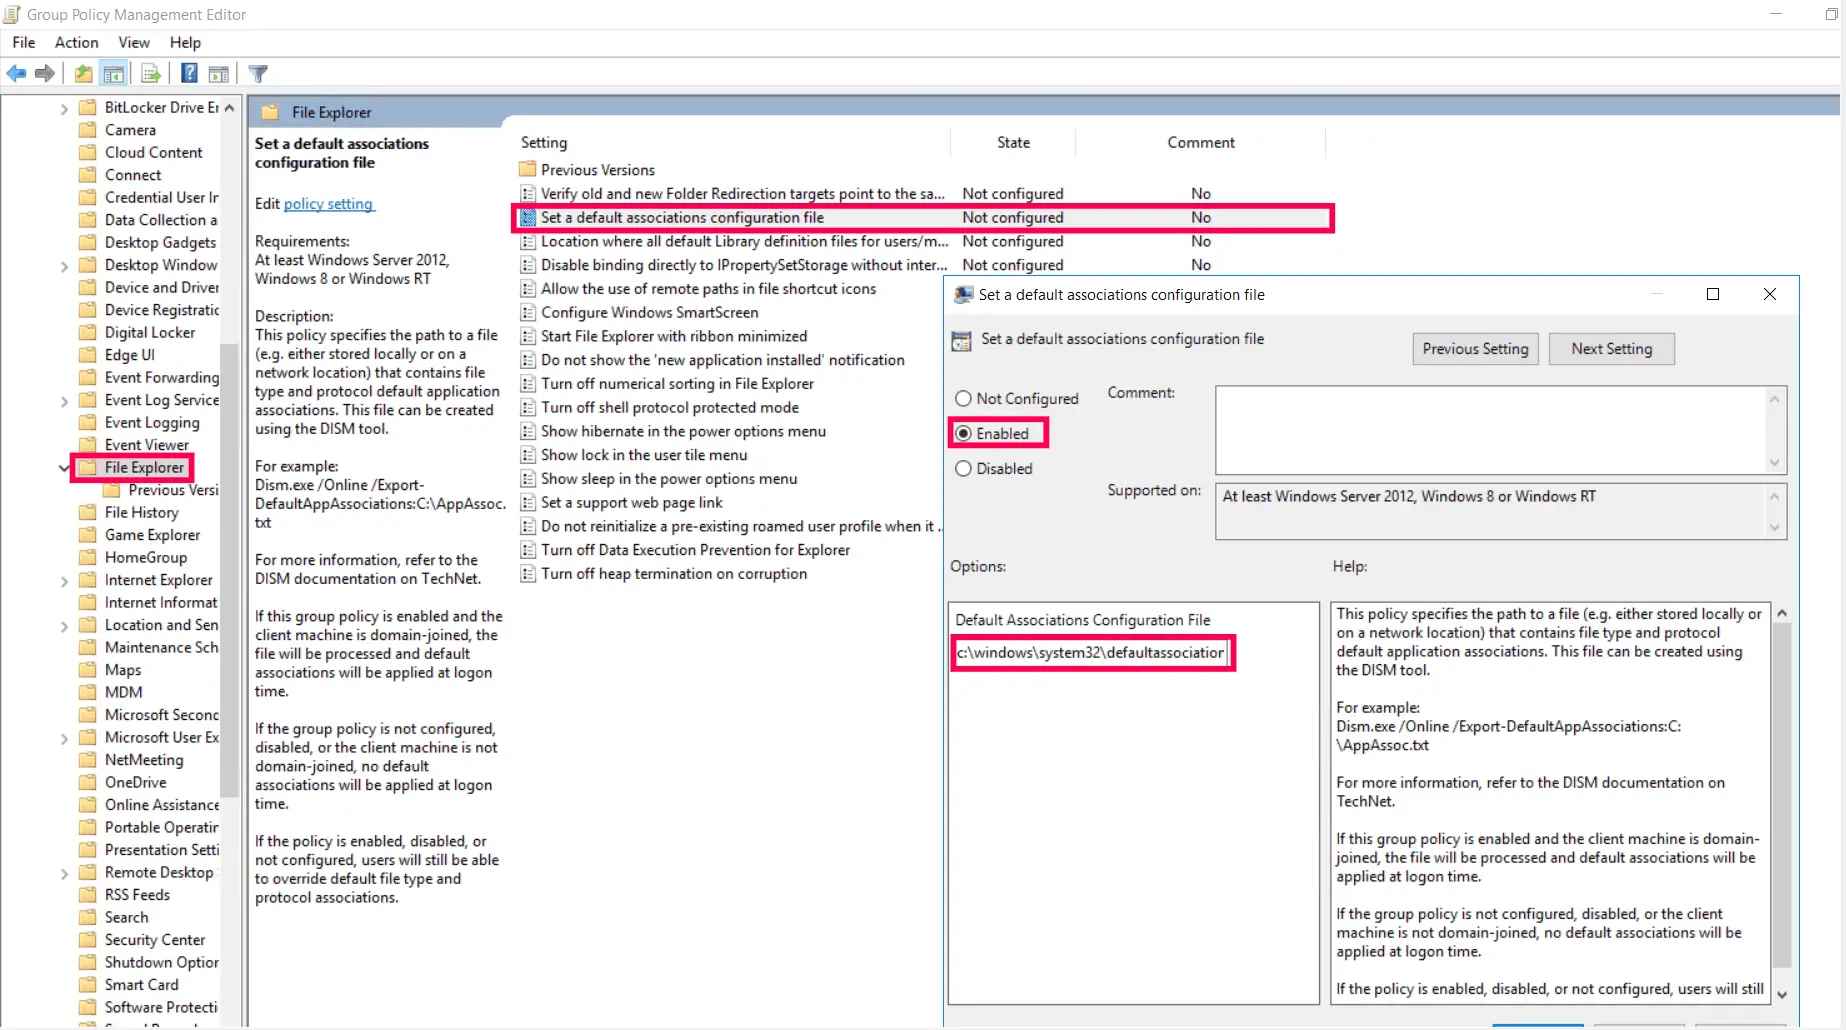The height and width of the screenshot is (1030, 1846).
Task: Click the Forward navigation arrow in toolbar
Action: [x=44, y=73]
